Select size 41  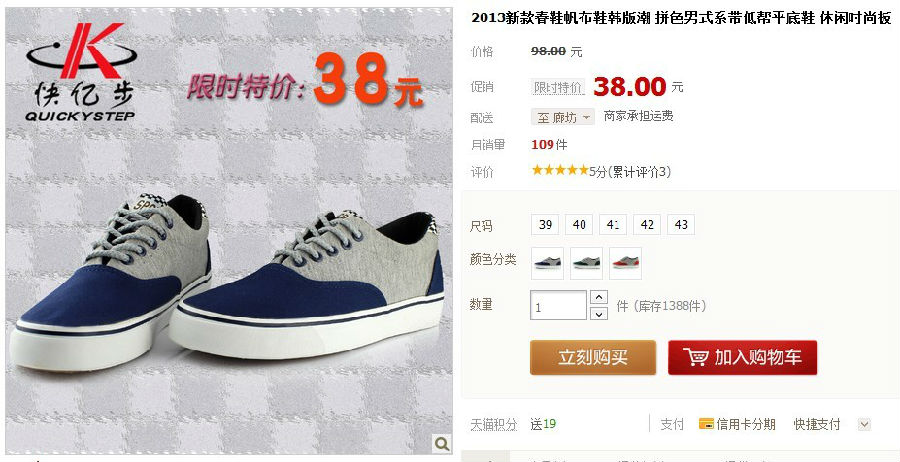pos(613,225)
